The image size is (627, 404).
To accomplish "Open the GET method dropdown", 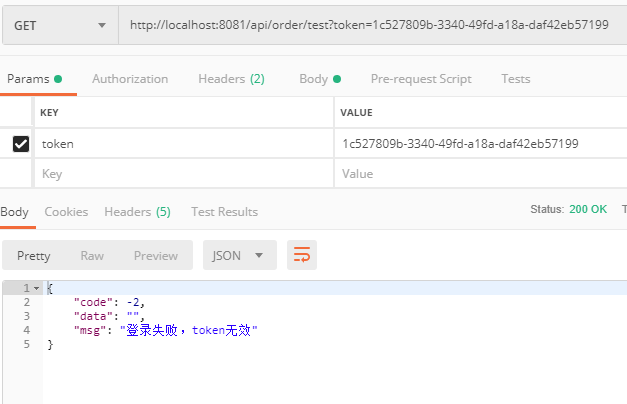I will (x=60, y=25).
